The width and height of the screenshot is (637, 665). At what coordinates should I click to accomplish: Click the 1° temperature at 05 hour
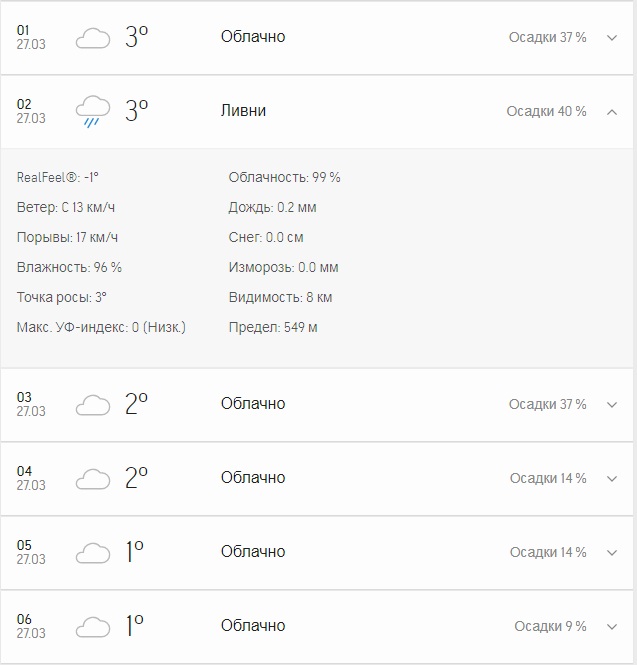(135, 552)
